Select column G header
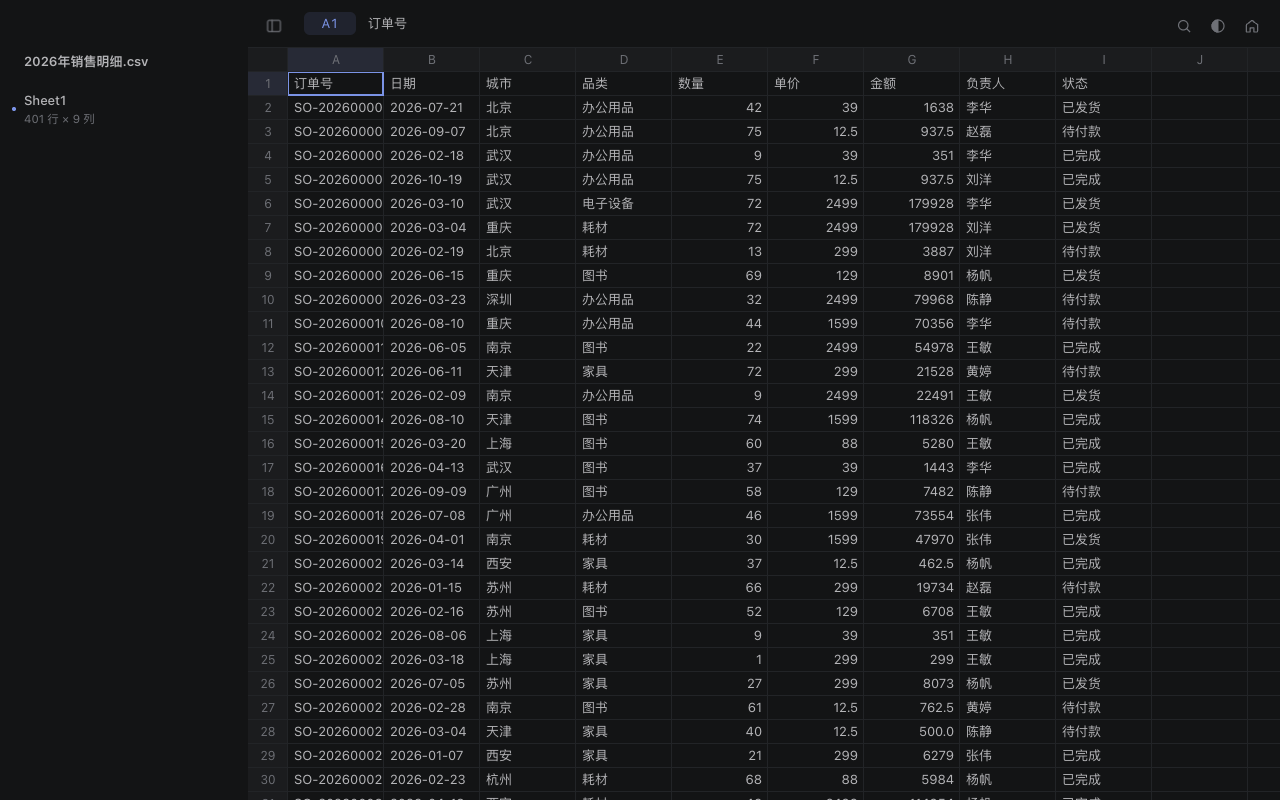Viewport: 1280px width, 800px height. (912, 60)
